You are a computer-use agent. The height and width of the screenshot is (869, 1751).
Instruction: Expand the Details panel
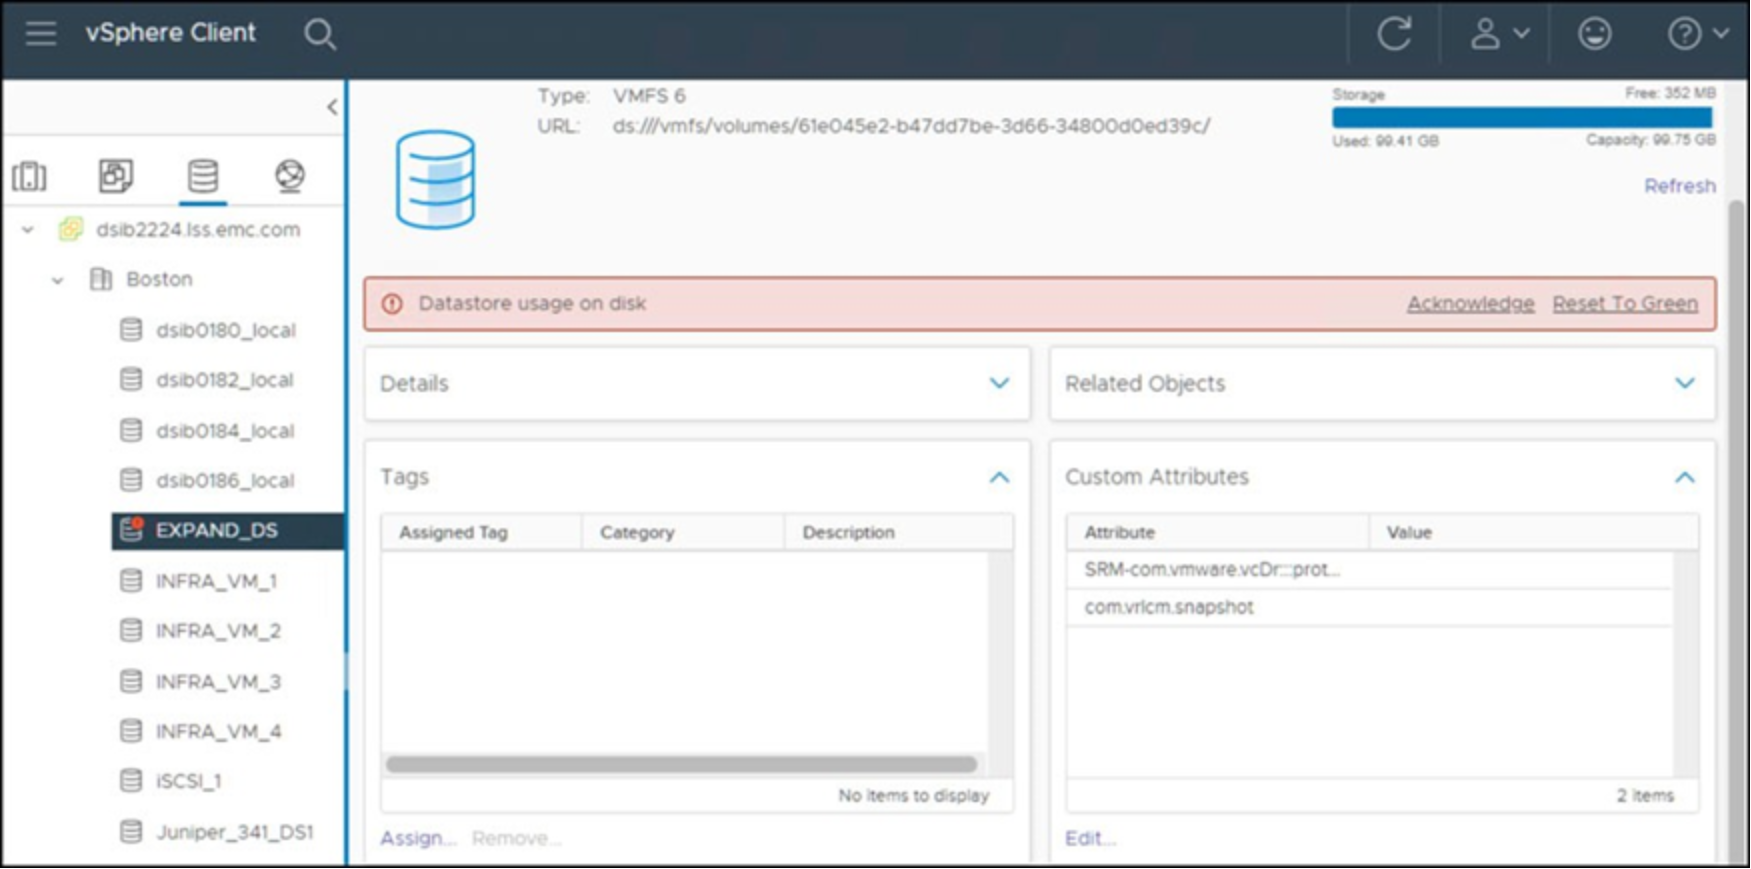(x=999, y=384)
